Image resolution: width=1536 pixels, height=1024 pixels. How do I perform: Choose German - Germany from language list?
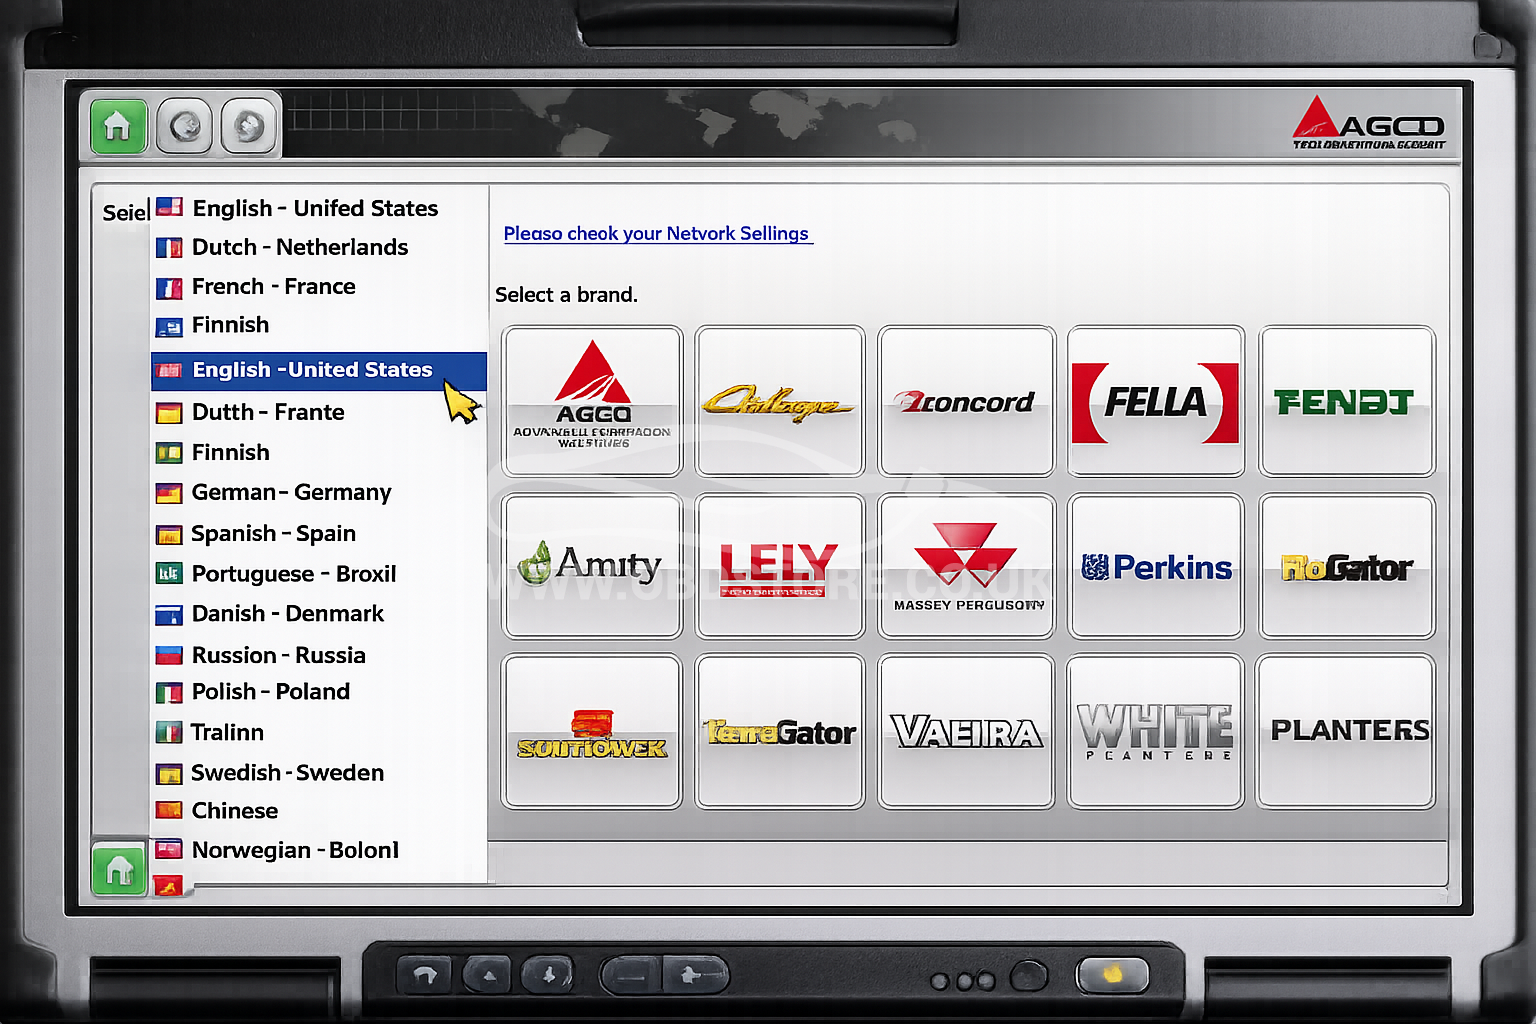pyautogui.click(x=291, y=492)
